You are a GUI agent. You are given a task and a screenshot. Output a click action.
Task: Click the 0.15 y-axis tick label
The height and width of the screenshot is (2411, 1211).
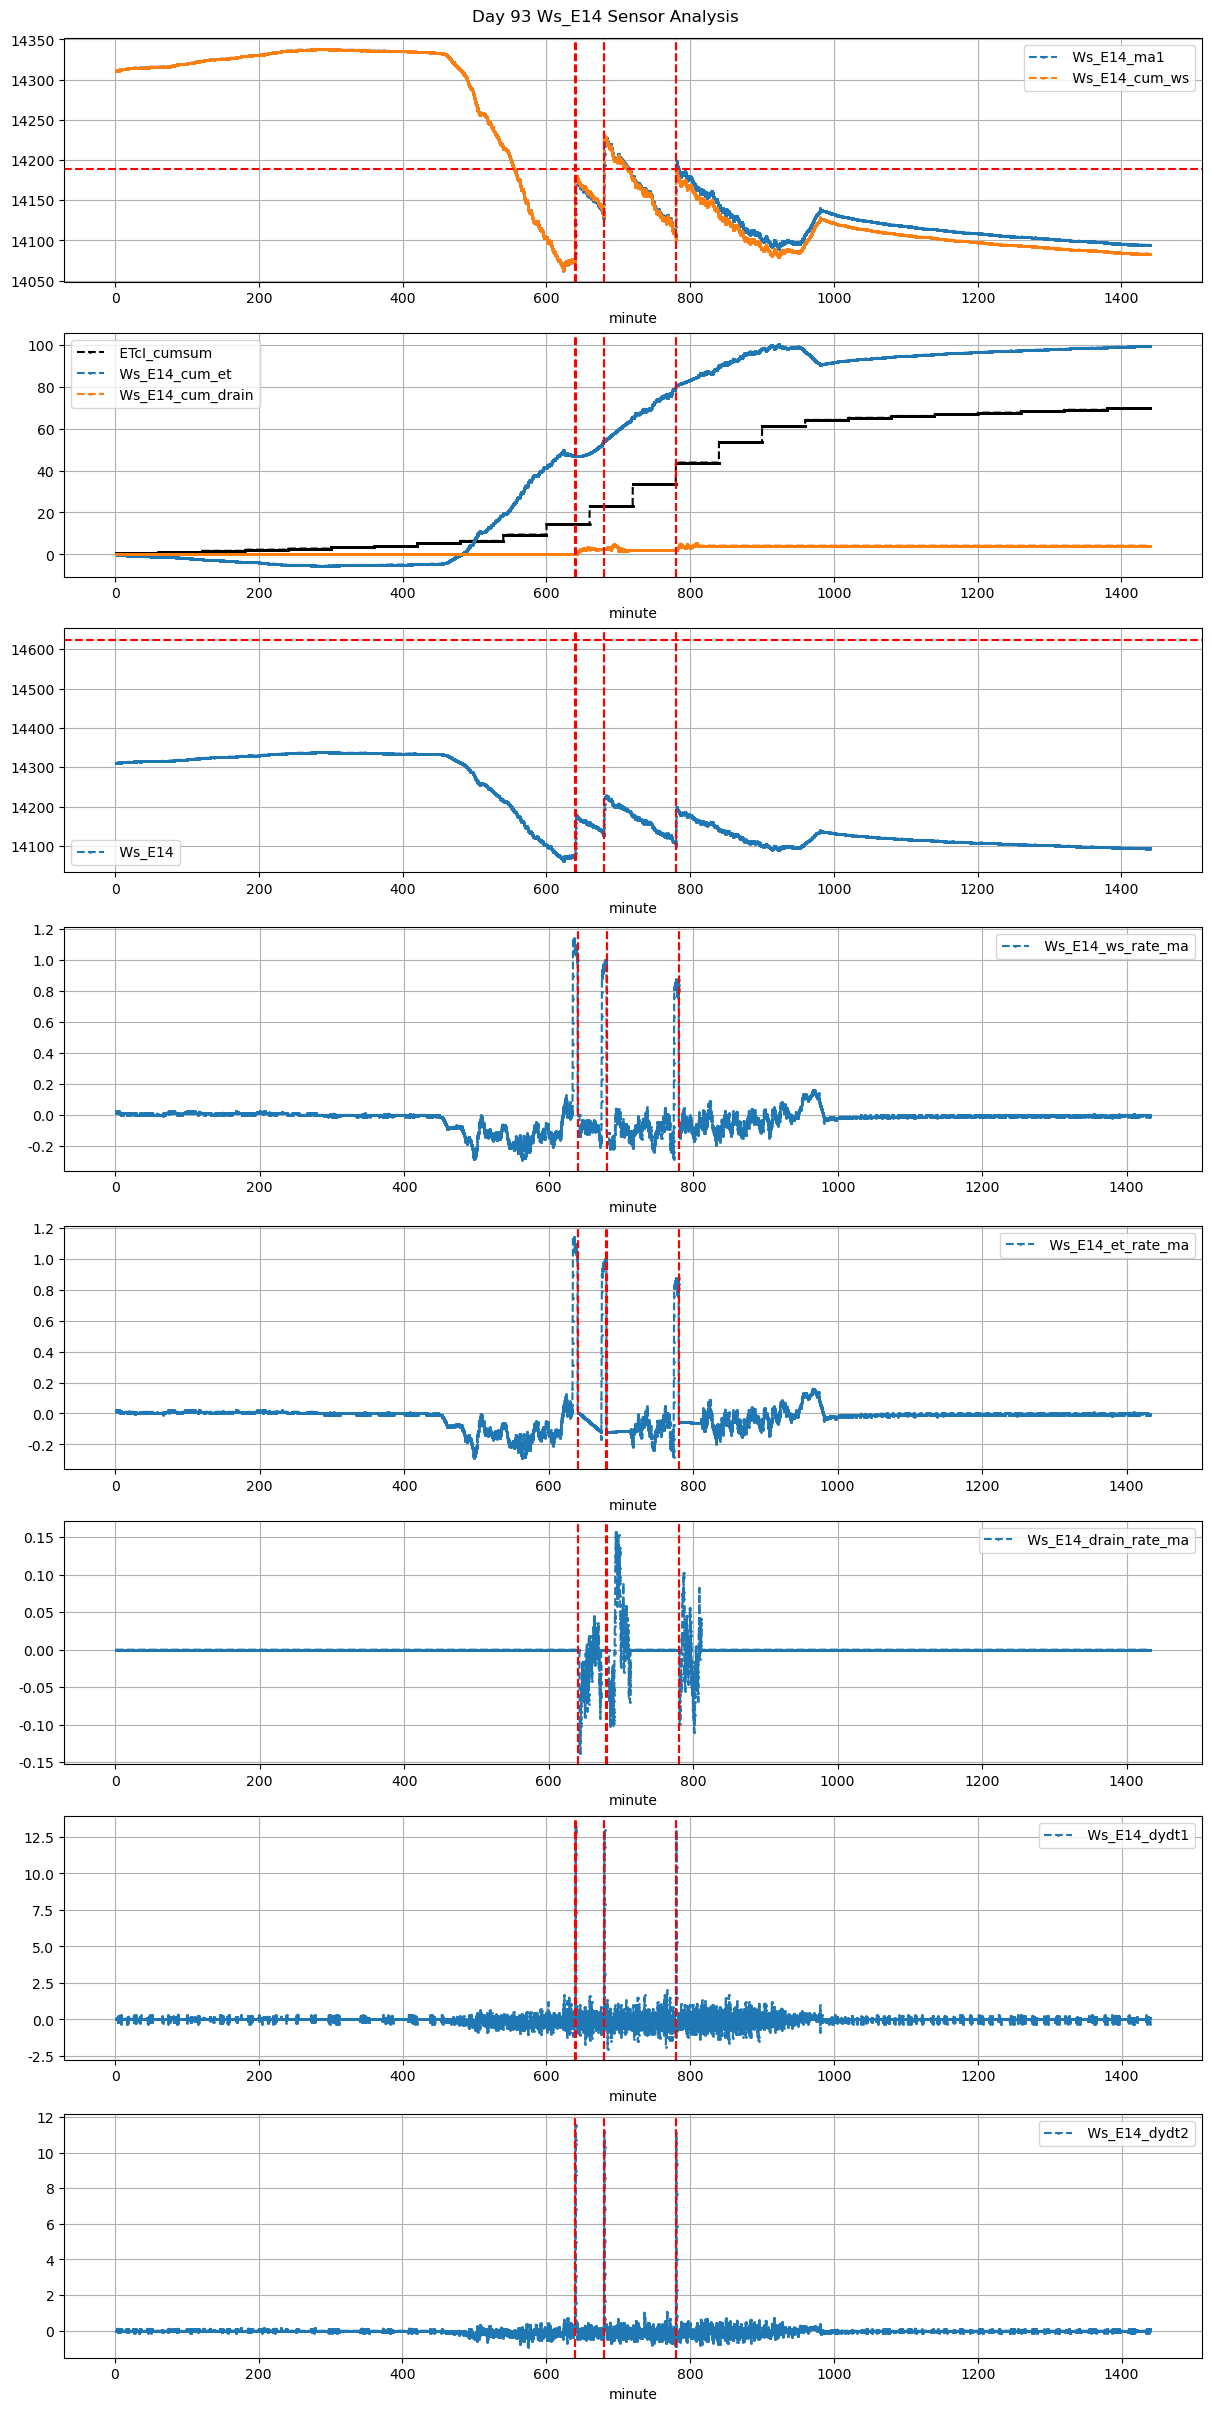(39, 1537)
